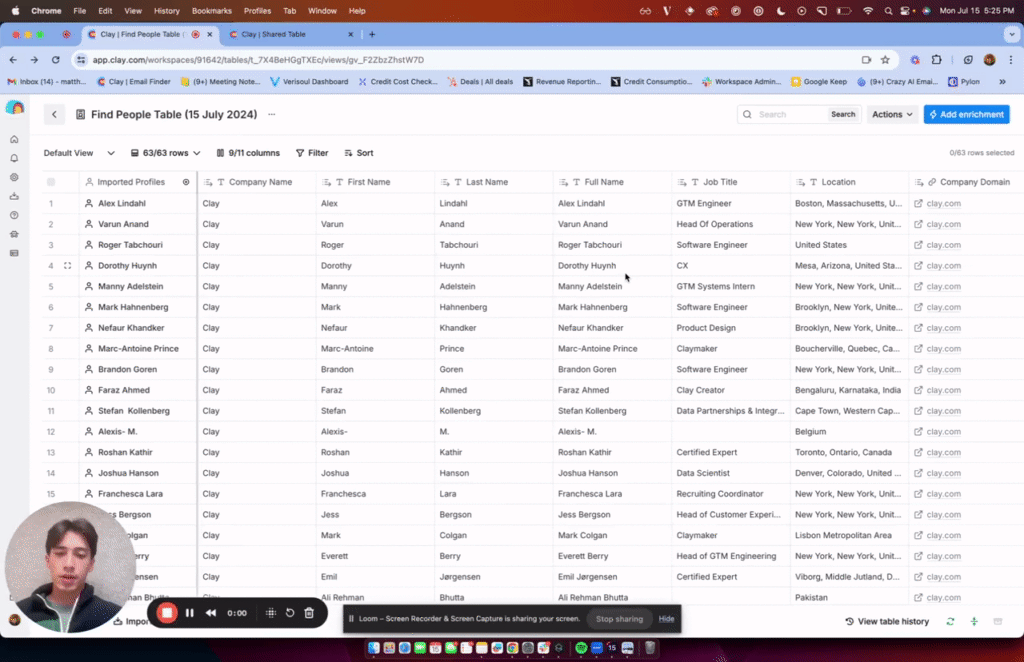1024x662 pixels.
Task: Open the Bookmarks menu in macOS menu bar
Action: coord(211,10)
